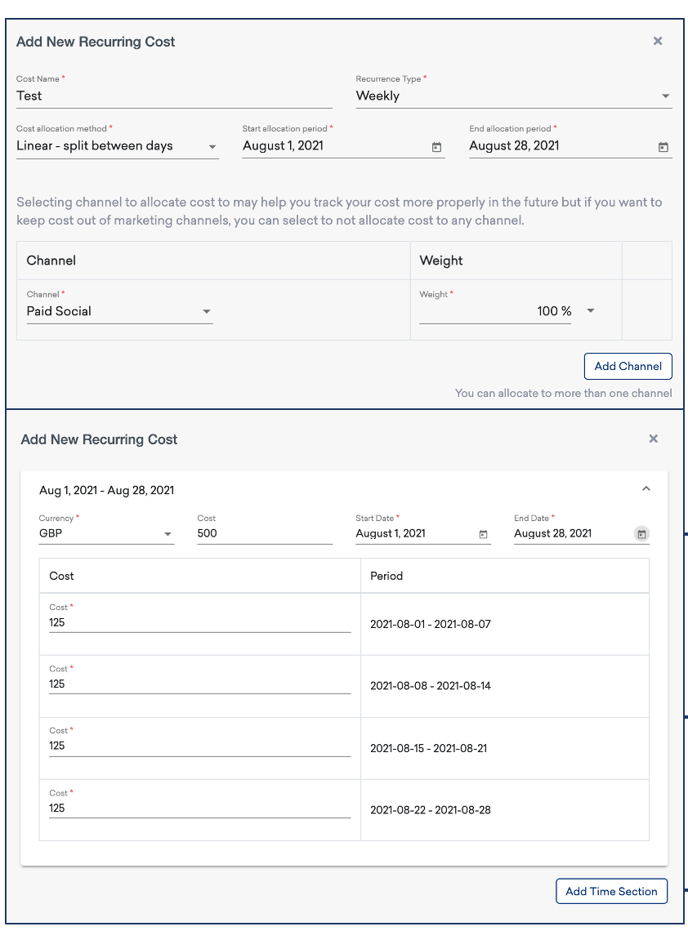Open the Start allocation period calendar icon
This screenshot has width=688, height=931.
pyautogui.click(x=436, y=146)
